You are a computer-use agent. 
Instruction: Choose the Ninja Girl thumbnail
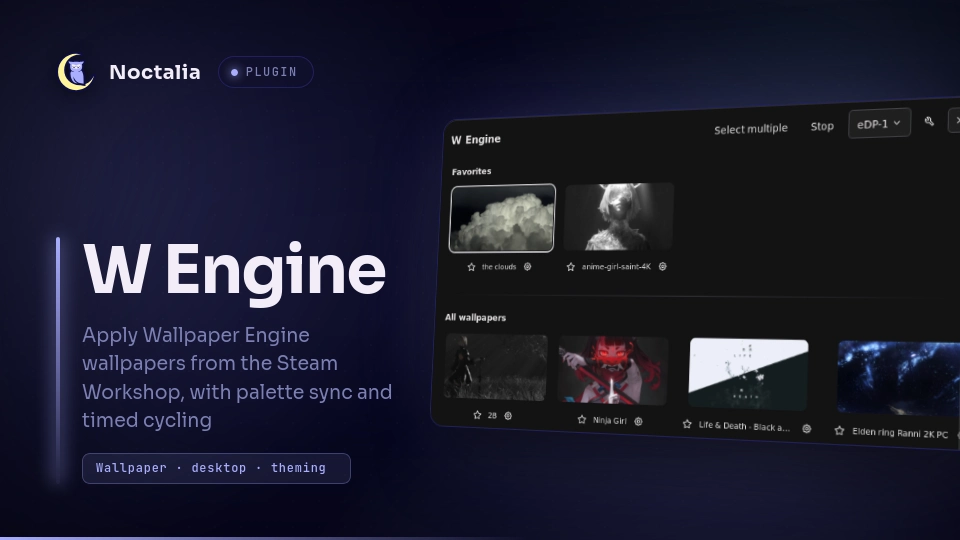pyautogui.click(x=613, y=370)
